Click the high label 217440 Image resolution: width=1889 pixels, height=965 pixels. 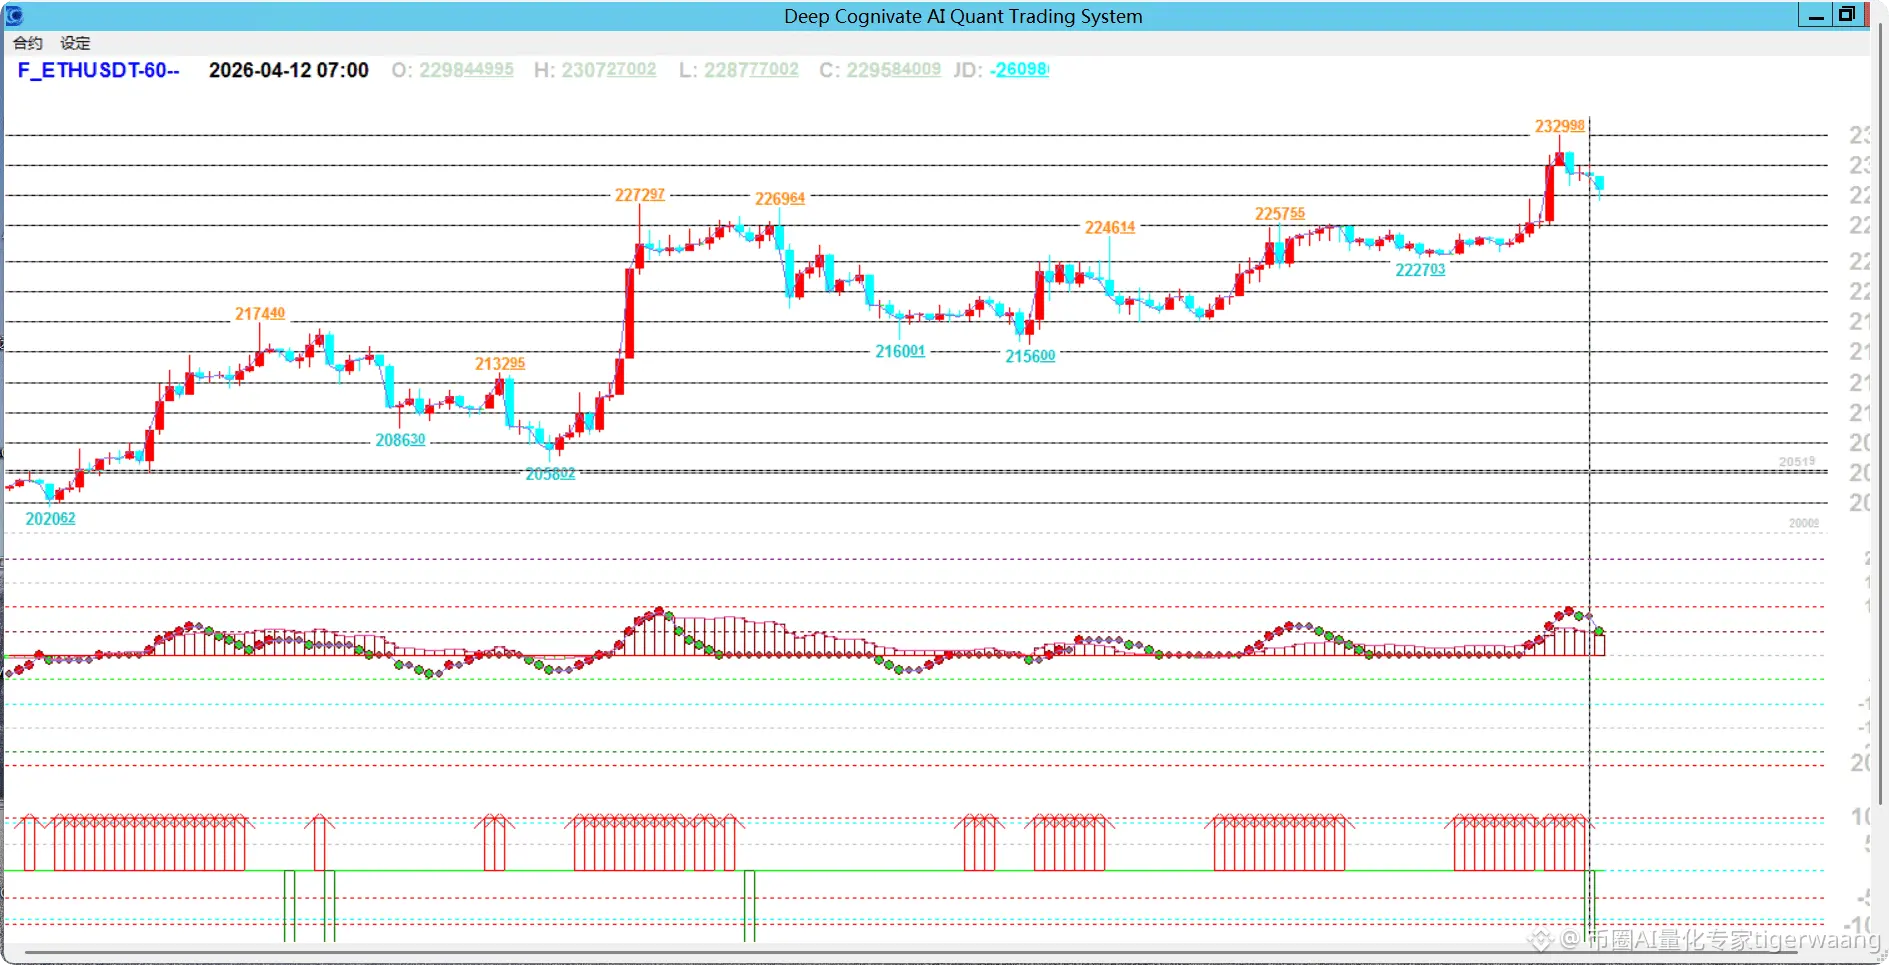(x=259, y=314)
